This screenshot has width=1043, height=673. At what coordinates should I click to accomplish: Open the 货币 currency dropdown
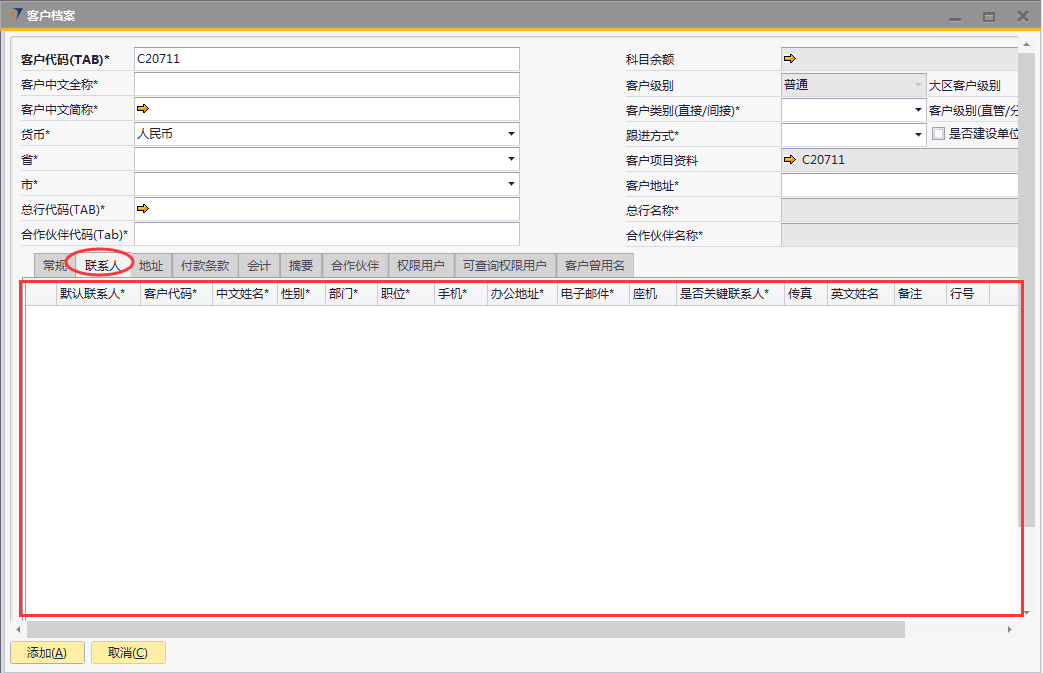point(511,134)
